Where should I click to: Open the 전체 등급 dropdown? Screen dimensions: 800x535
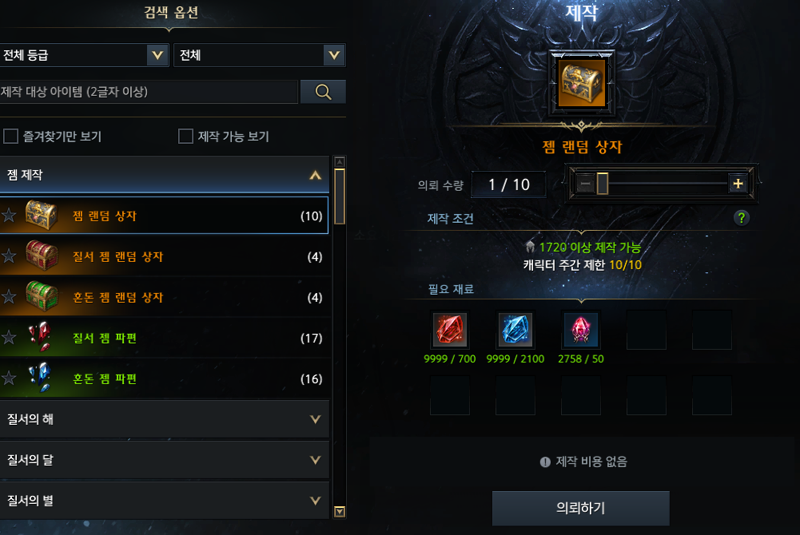[84, 55]
